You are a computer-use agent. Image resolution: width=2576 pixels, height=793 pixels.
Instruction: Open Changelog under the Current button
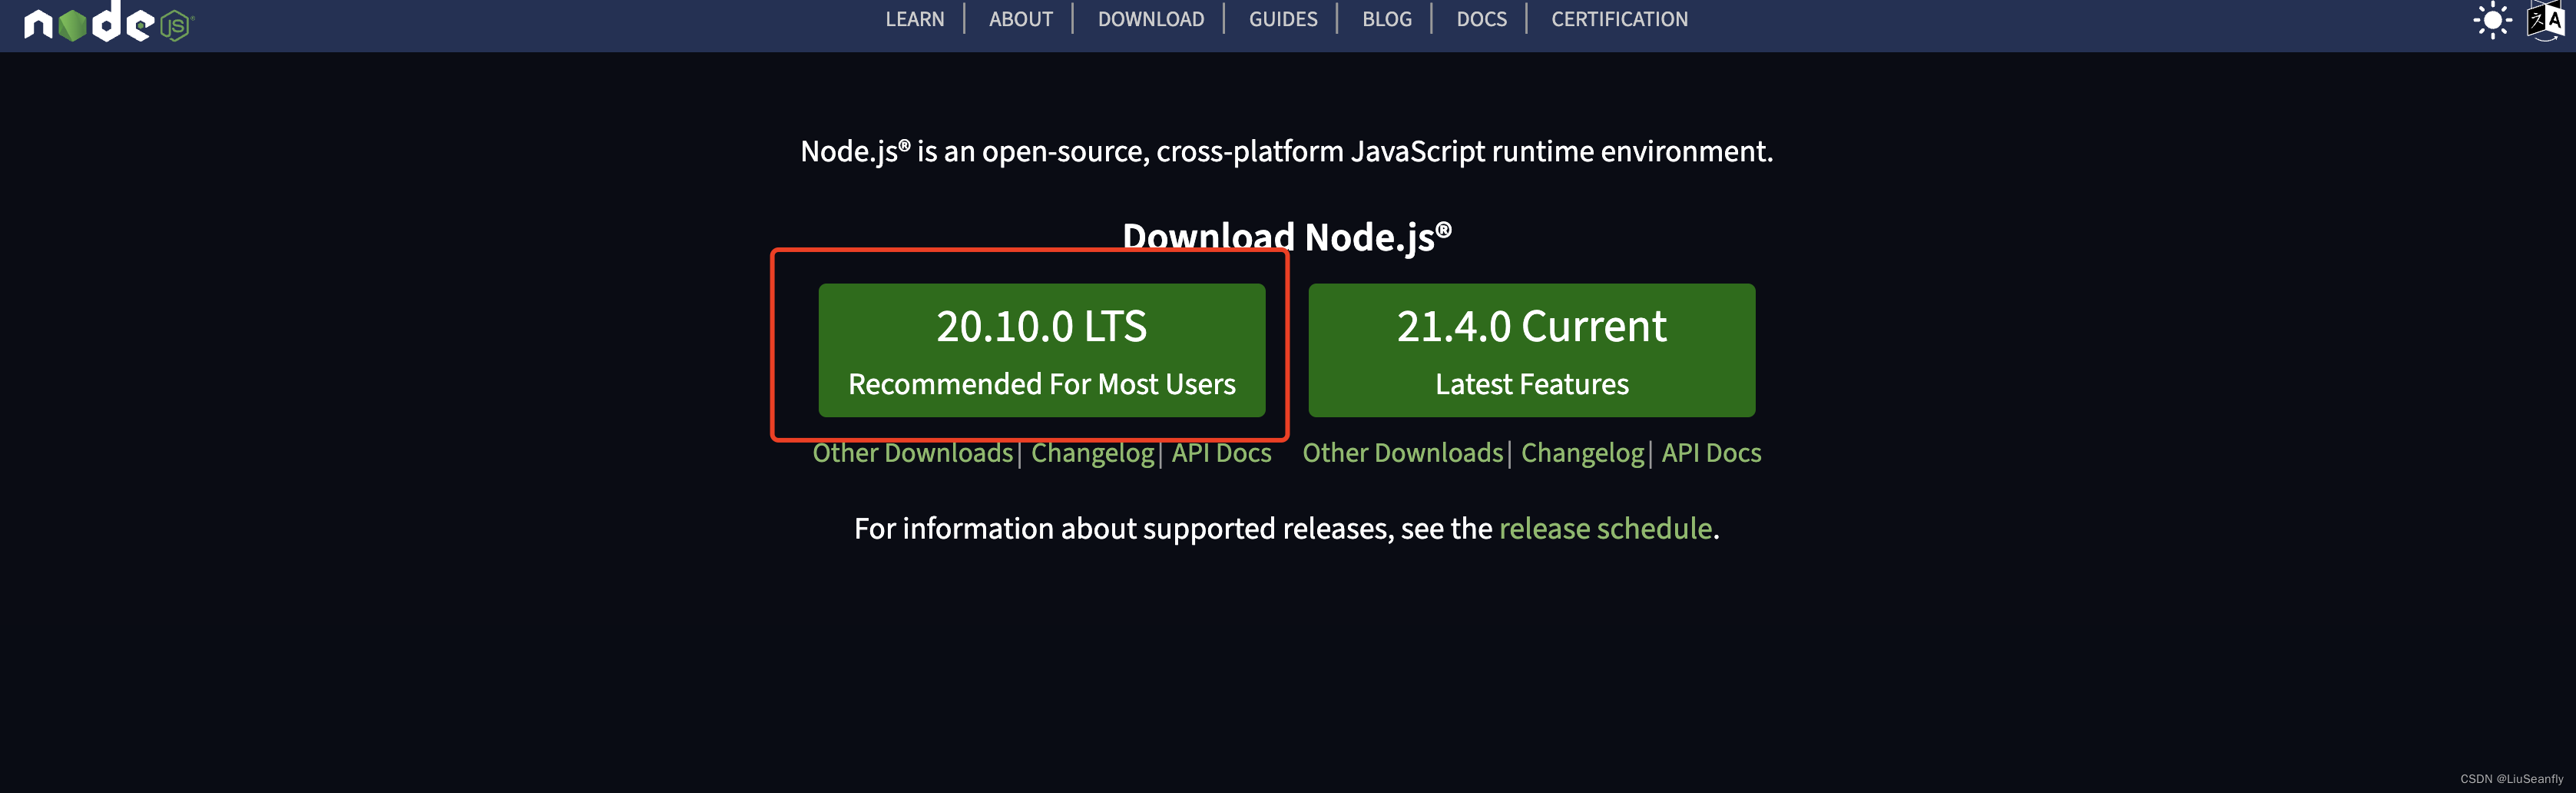(x=1582, y=453)
